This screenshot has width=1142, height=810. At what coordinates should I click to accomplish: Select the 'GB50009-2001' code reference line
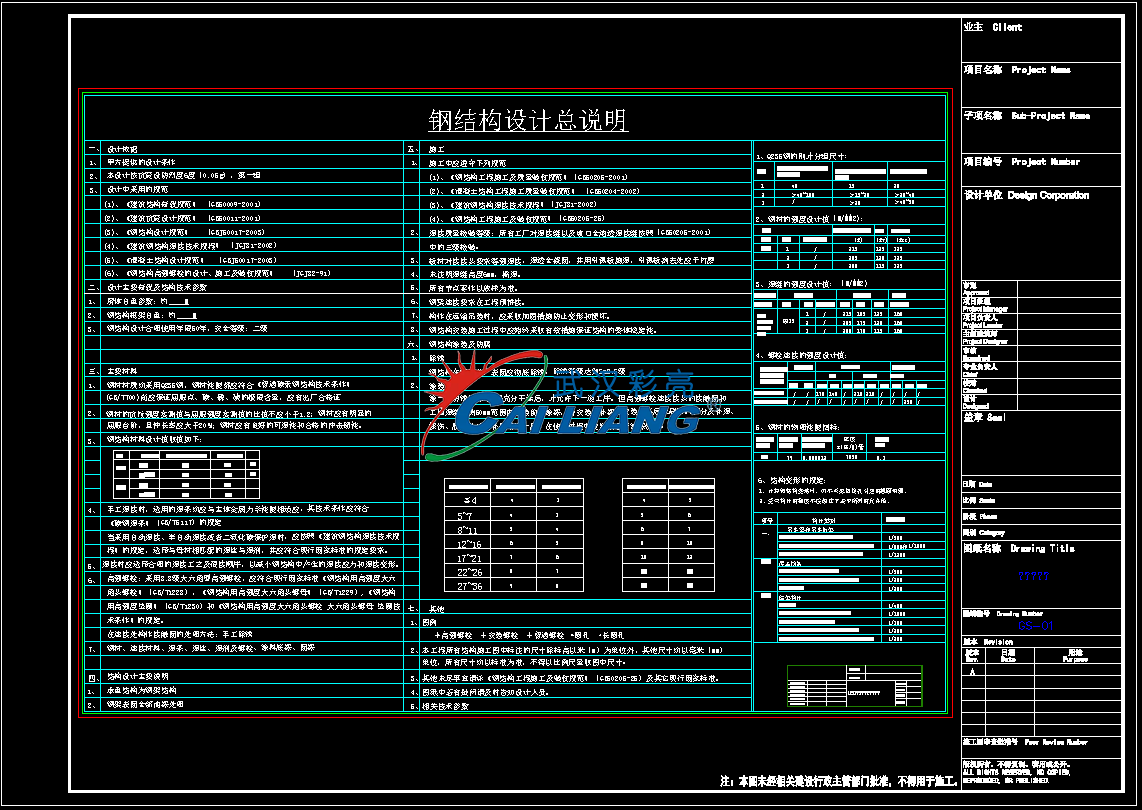(182, 204)
